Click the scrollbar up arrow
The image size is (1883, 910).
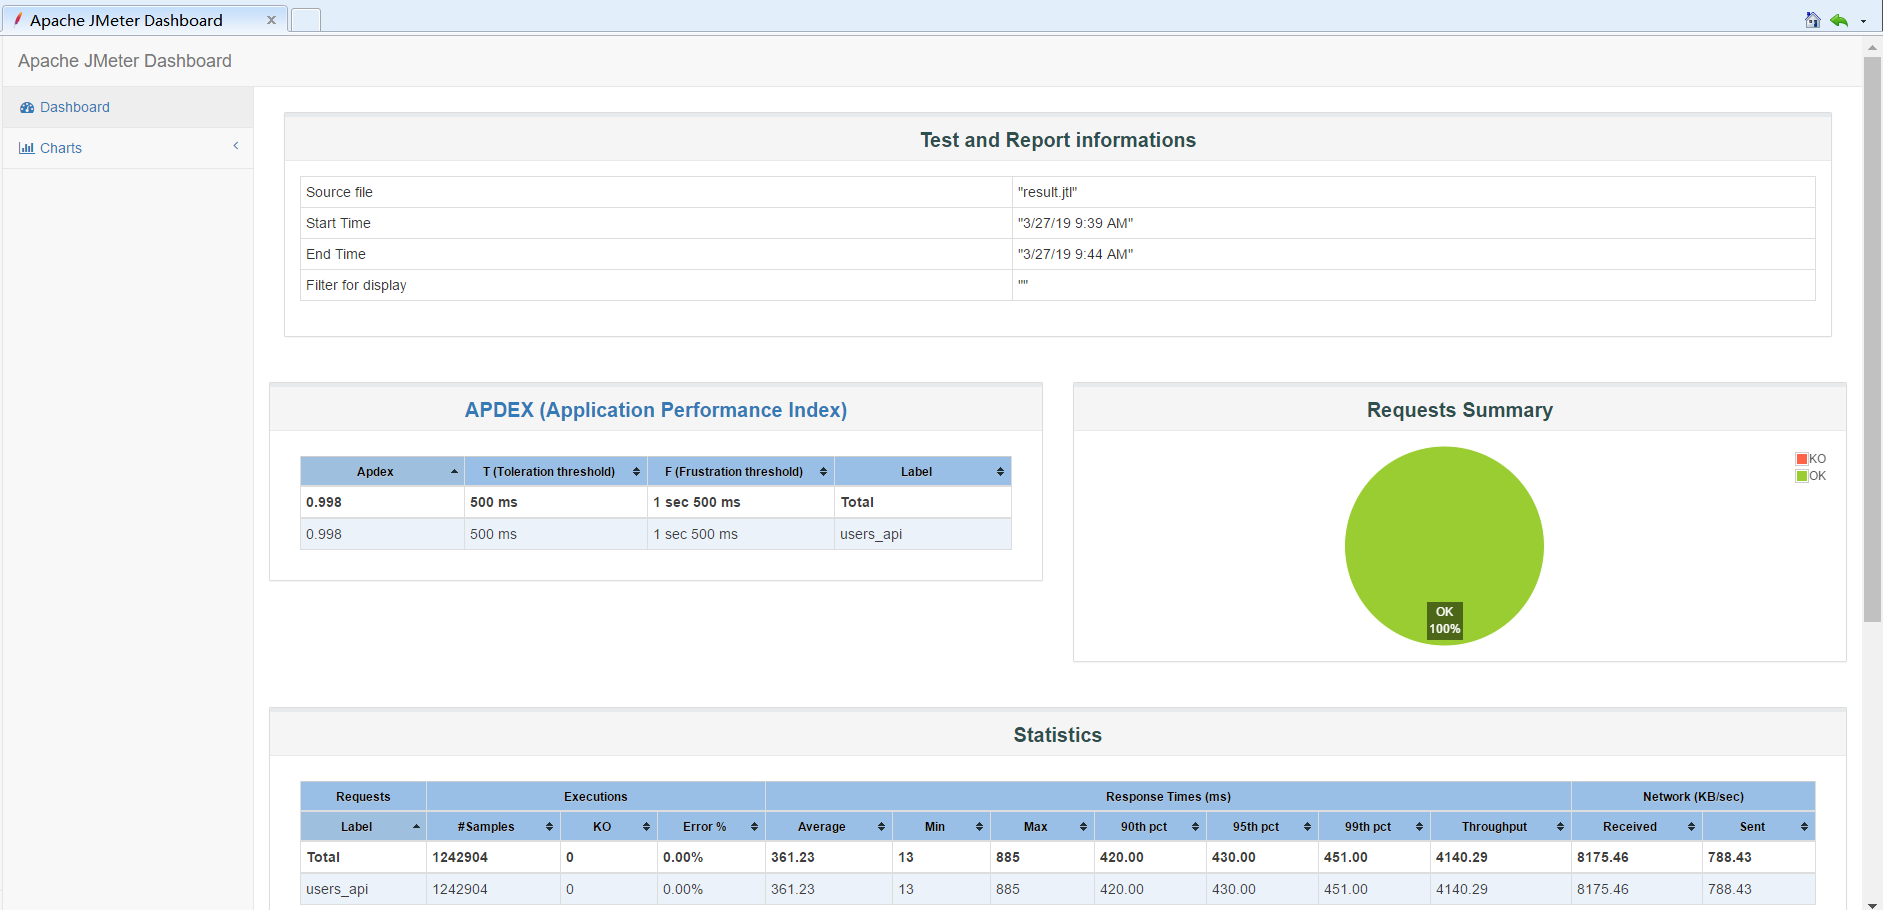tap(1872, 47)
